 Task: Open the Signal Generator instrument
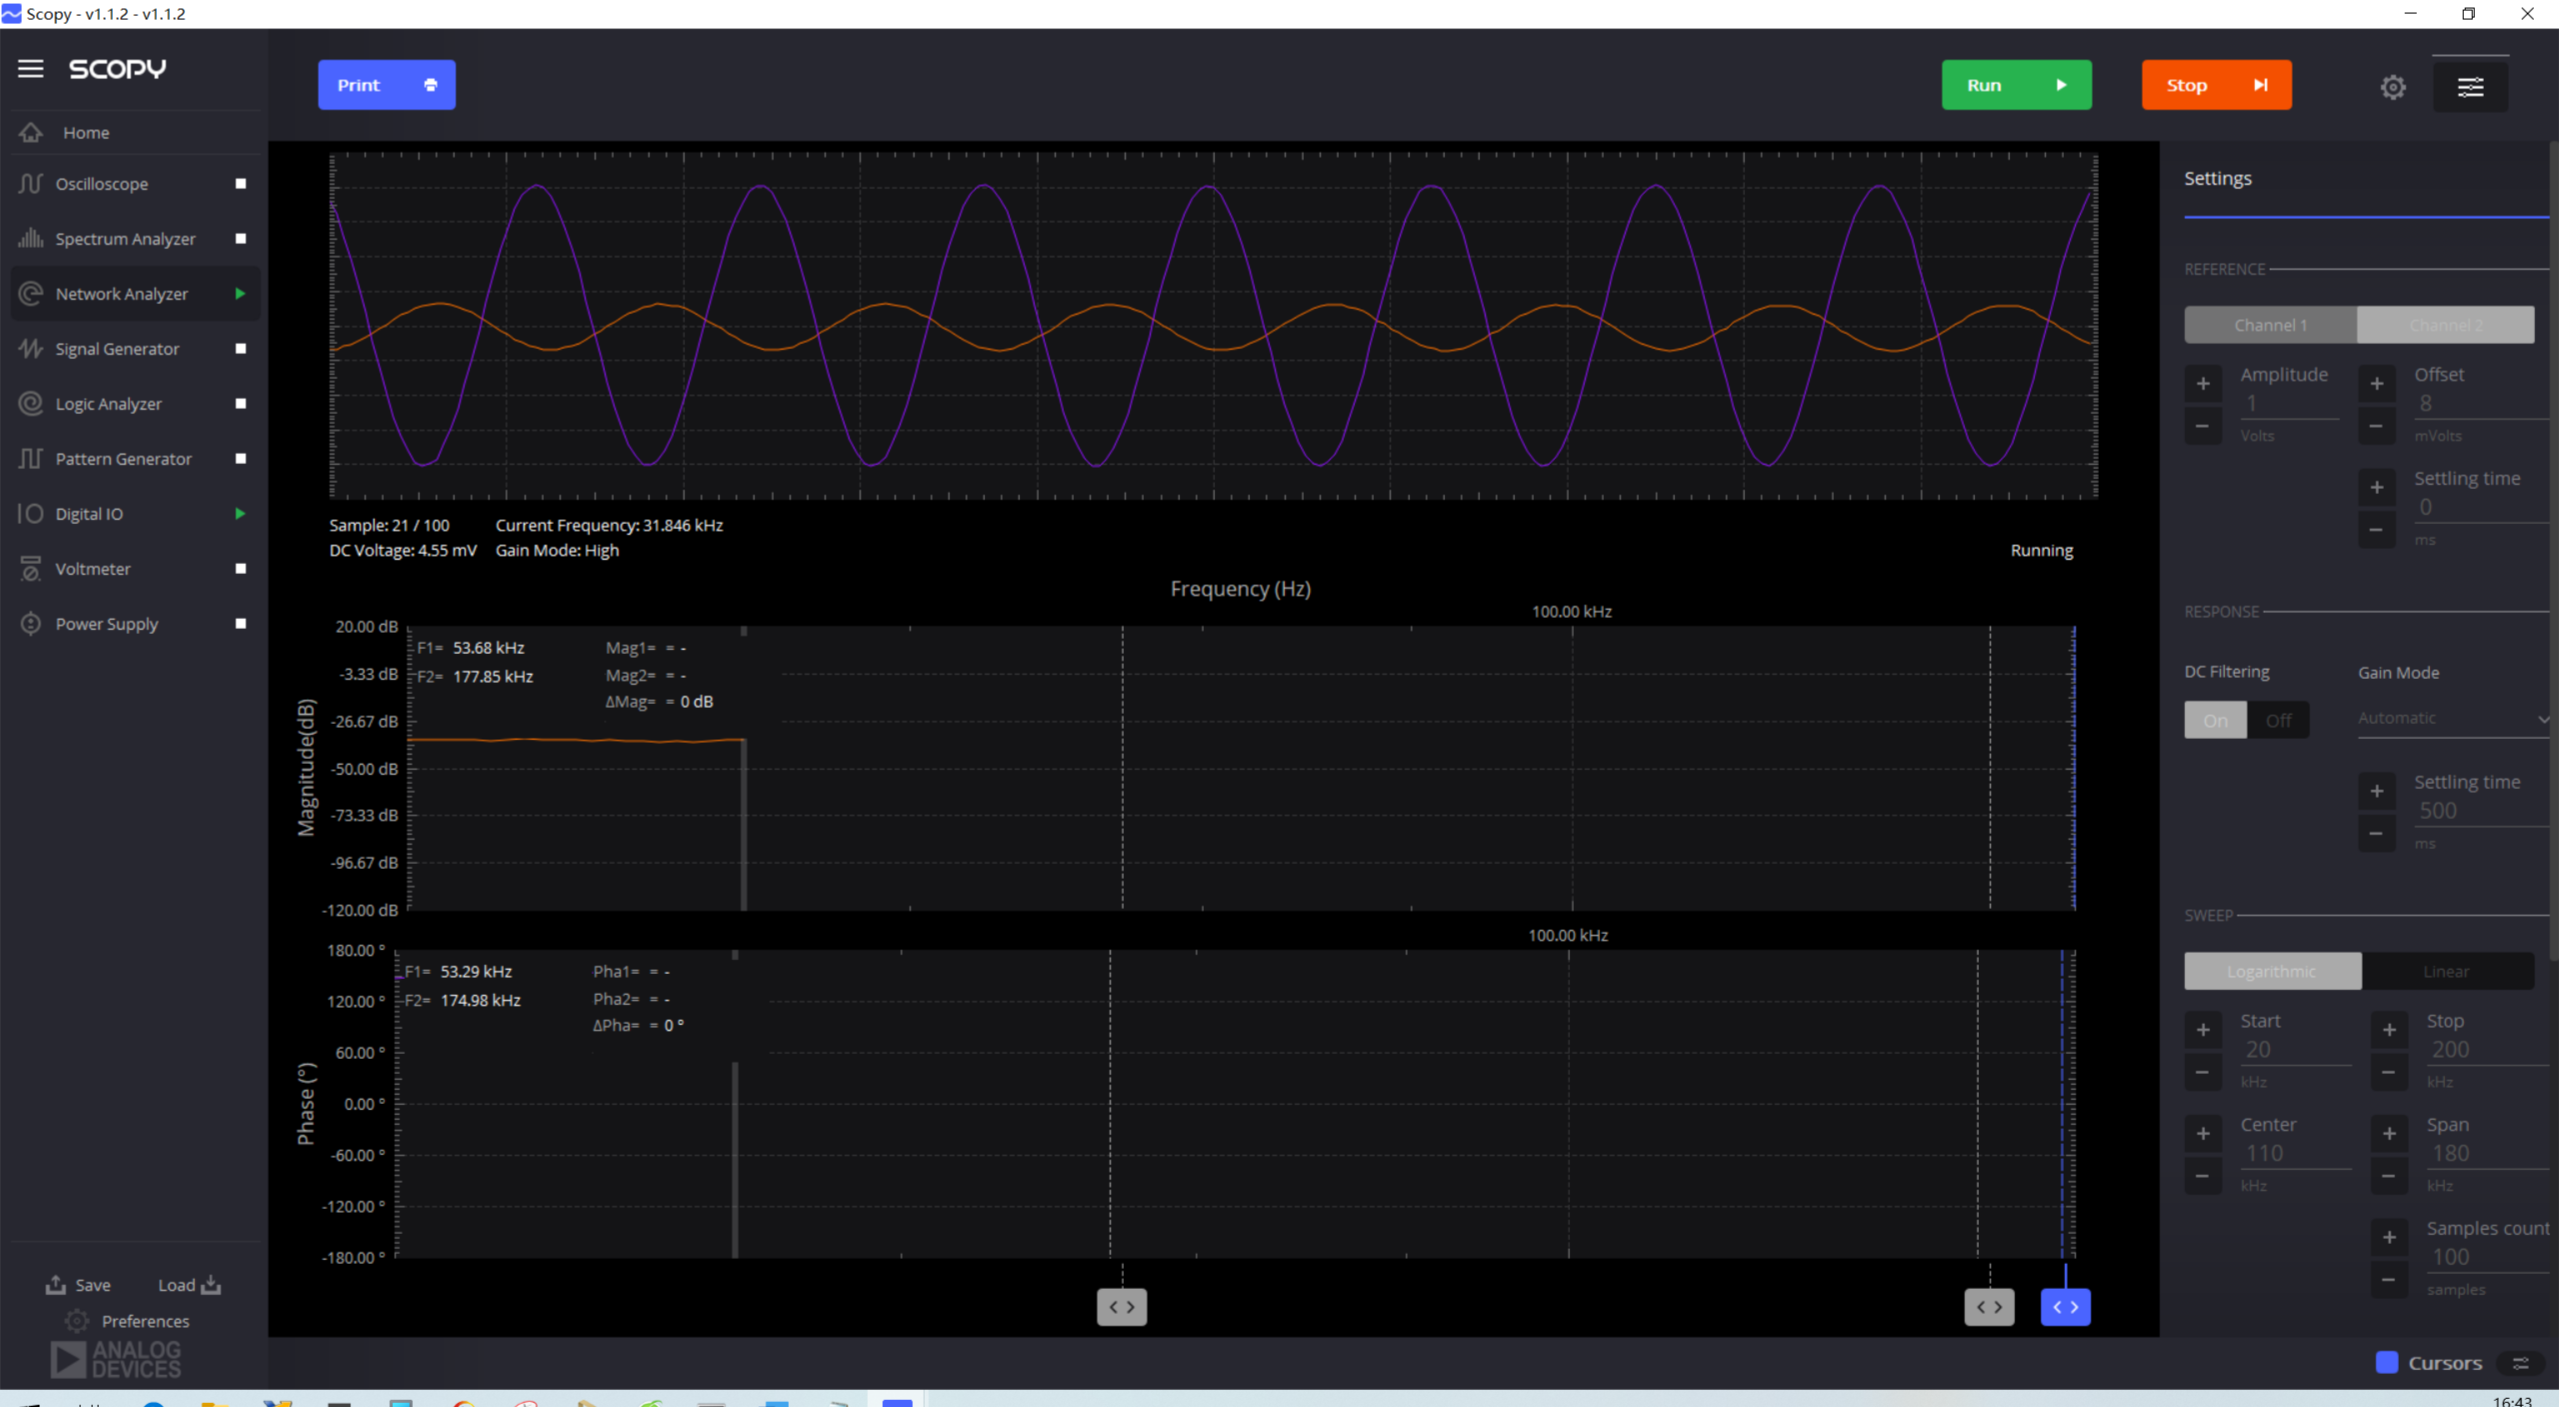tap(116, 349)
